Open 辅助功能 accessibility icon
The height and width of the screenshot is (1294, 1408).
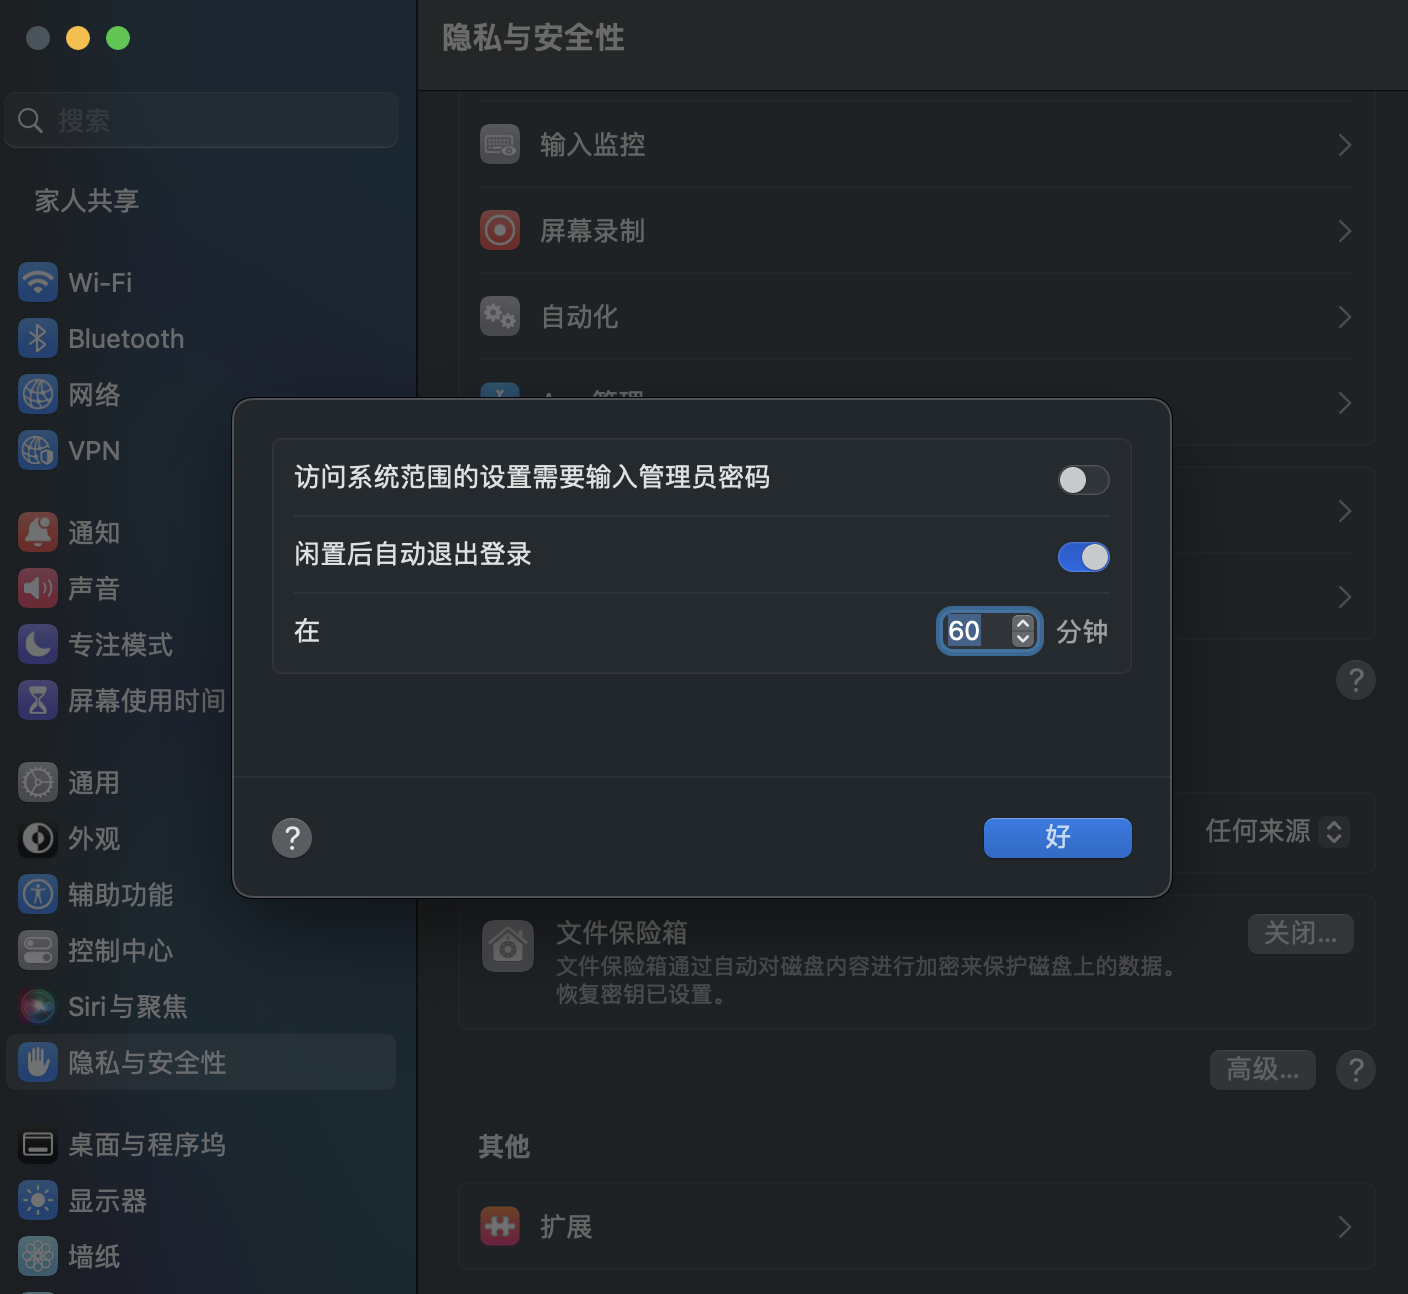pos(38,894)
